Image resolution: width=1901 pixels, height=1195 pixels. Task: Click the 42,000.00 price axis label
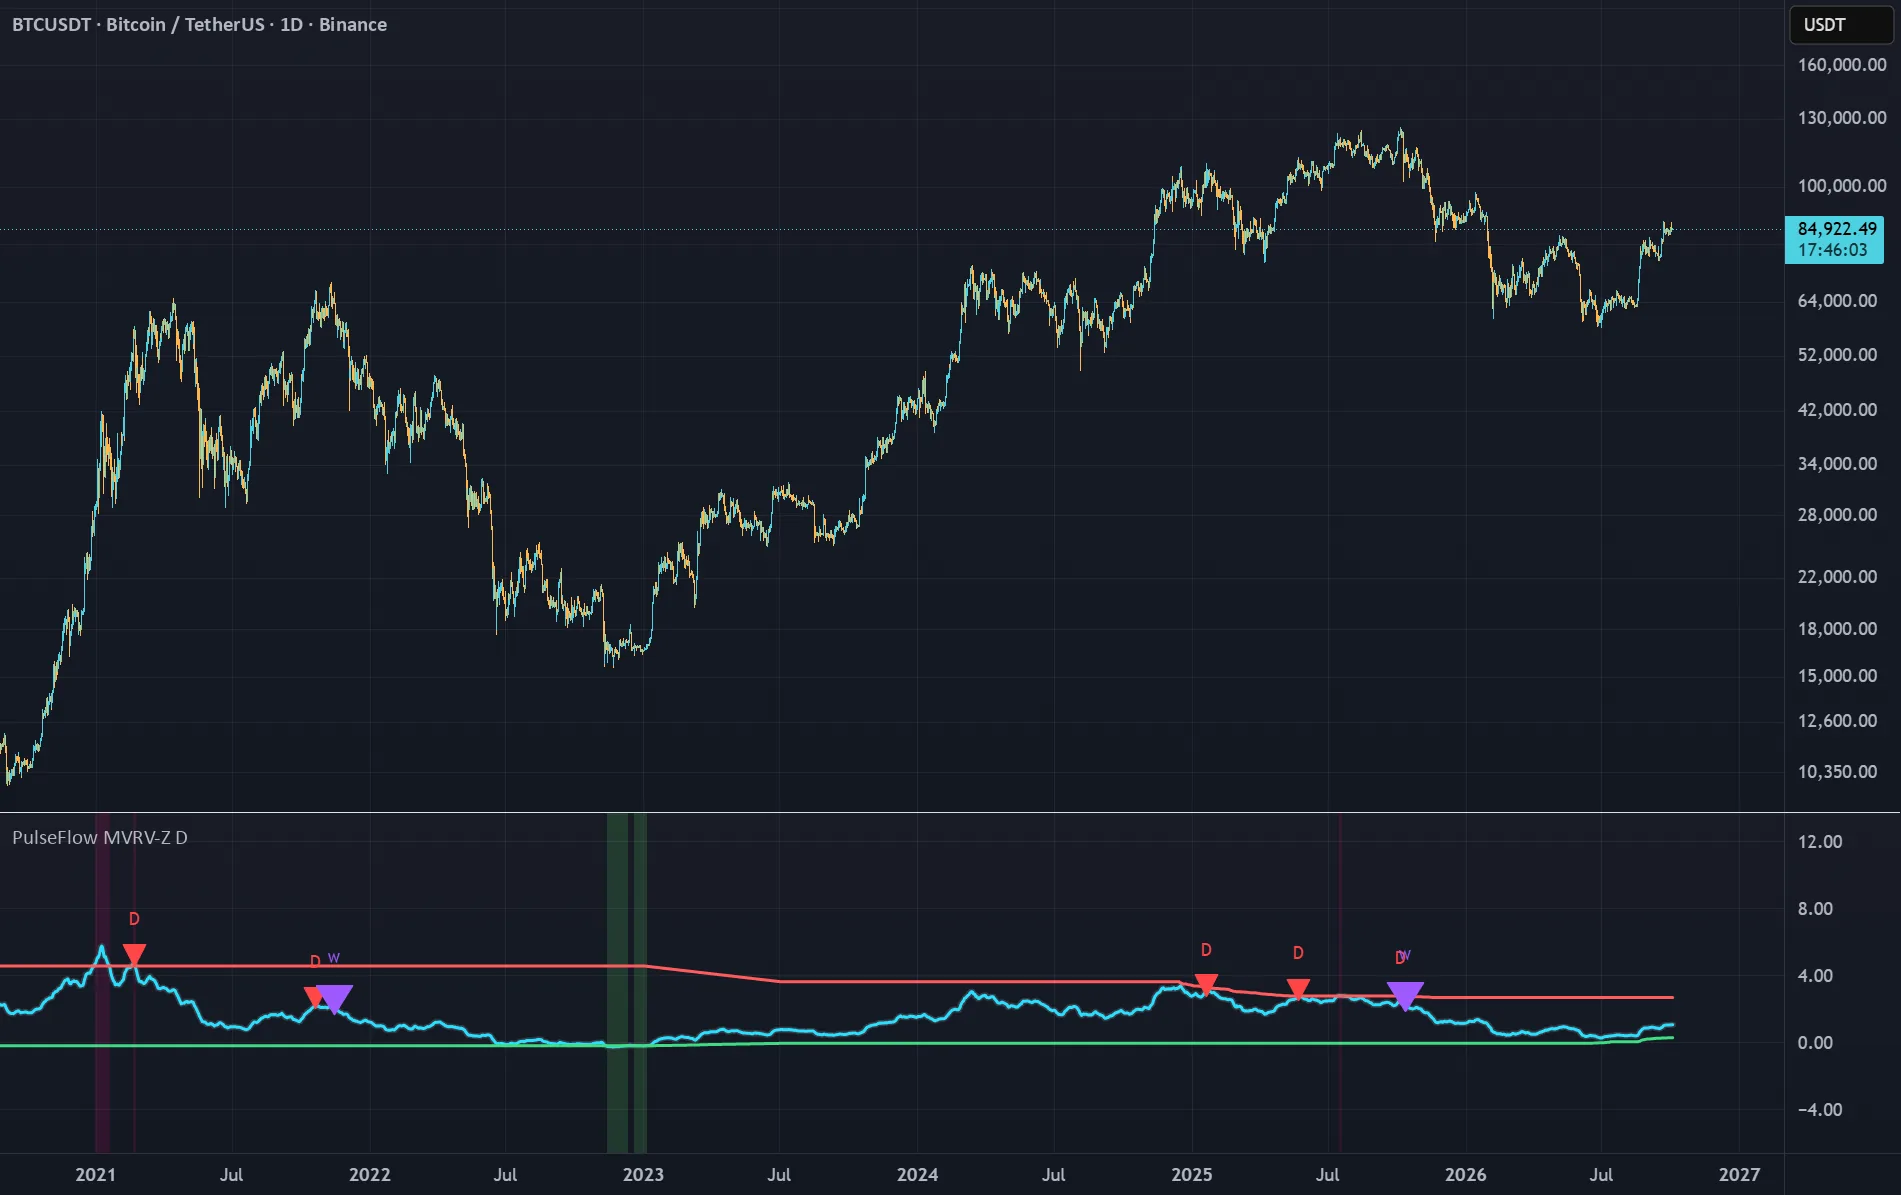pos(1838,410)
